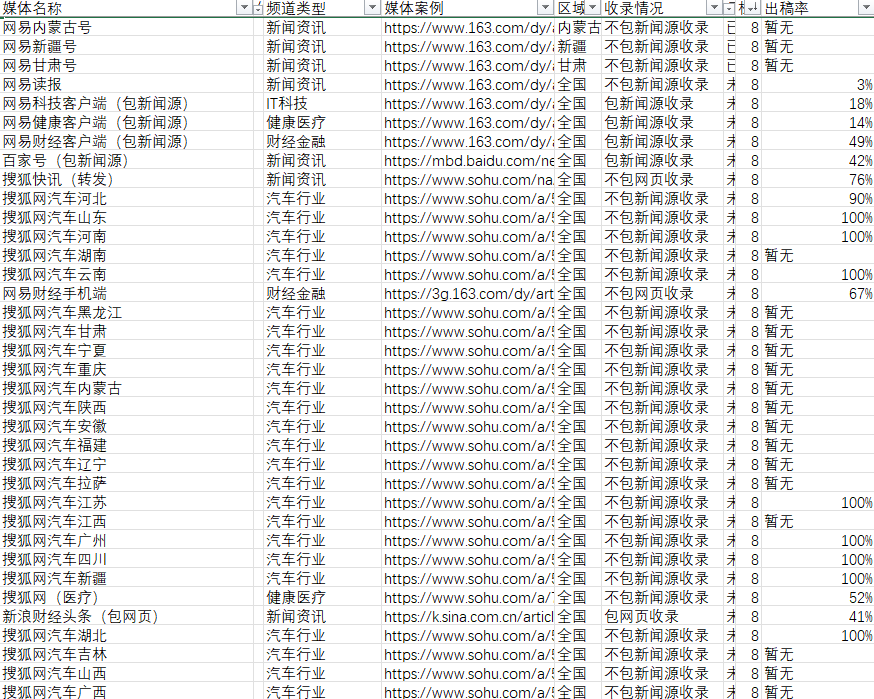The width and height of the screenshot is (874, 699).
Task: Select the 出稿率 header cell
Action: click(818, 8)
